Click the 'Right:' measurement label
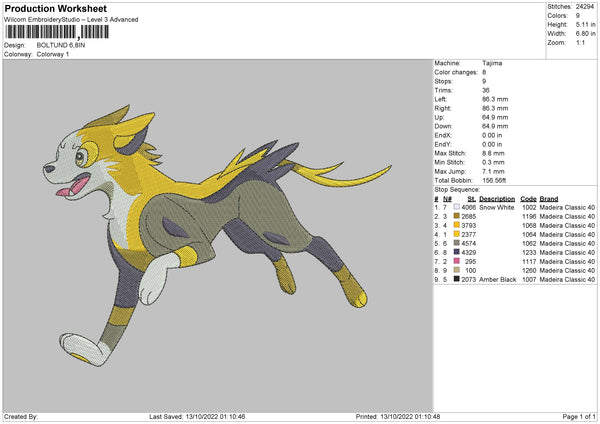The width and height of the screenshot is (600, 424). point(442,108)
